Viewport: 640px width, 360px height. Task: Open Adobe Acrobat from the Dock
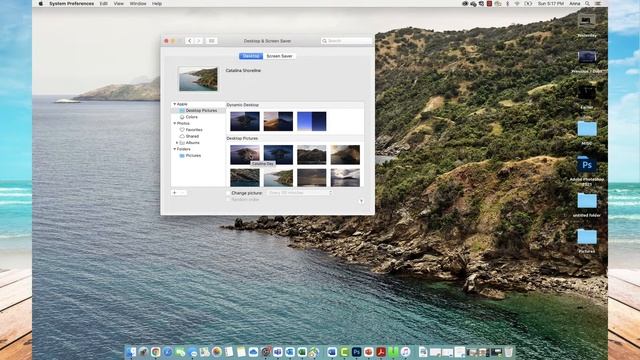(x=381, y=352)
